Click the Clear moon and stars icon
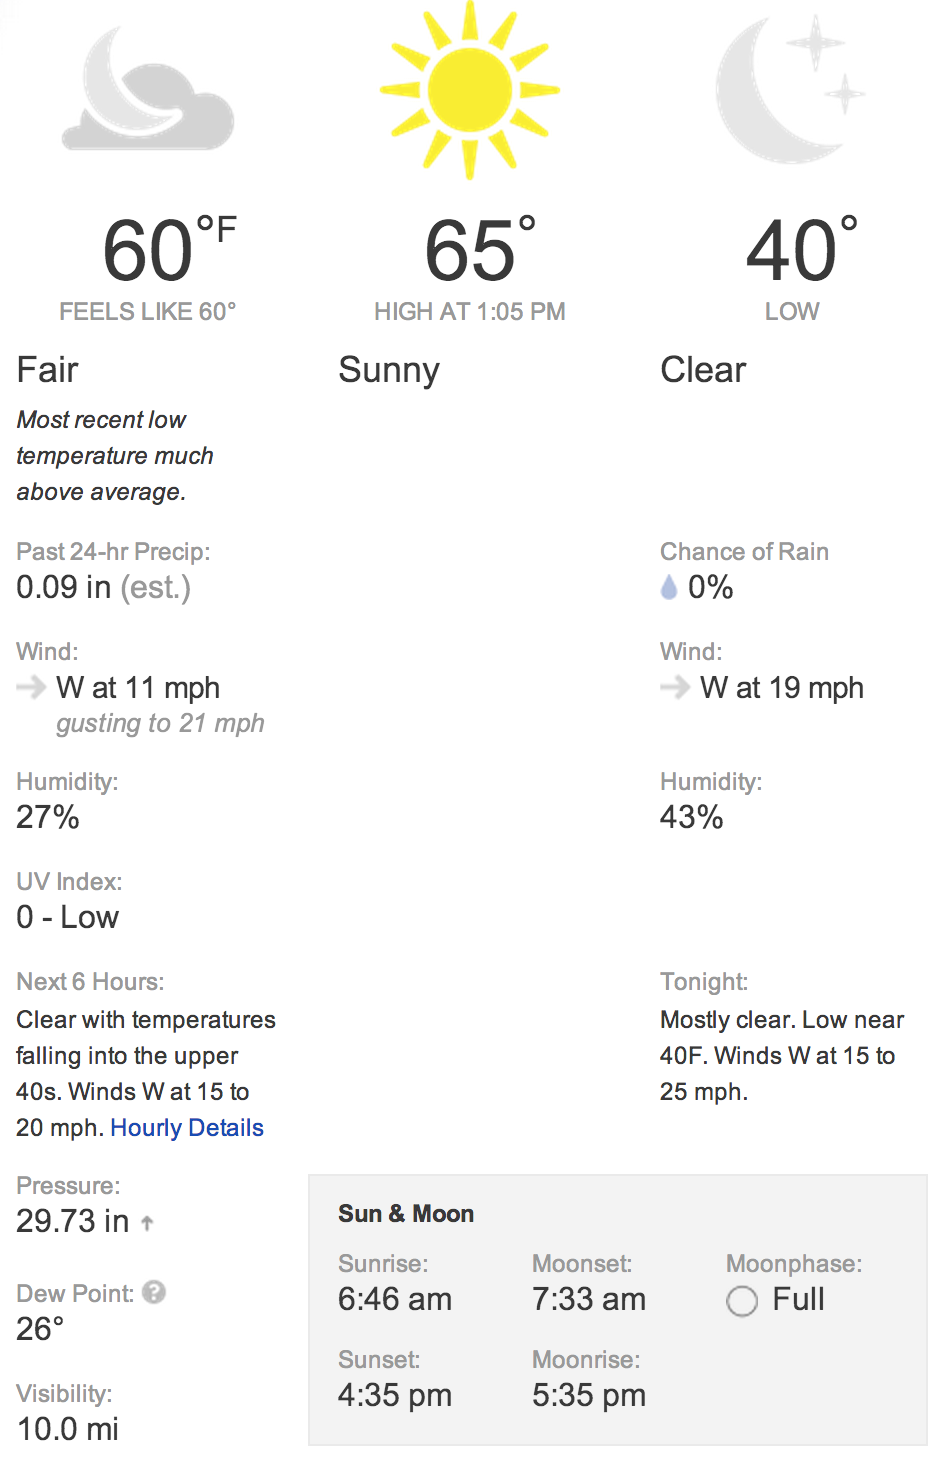The width and height of the screenshot is (948, 1472). point(790,90)
